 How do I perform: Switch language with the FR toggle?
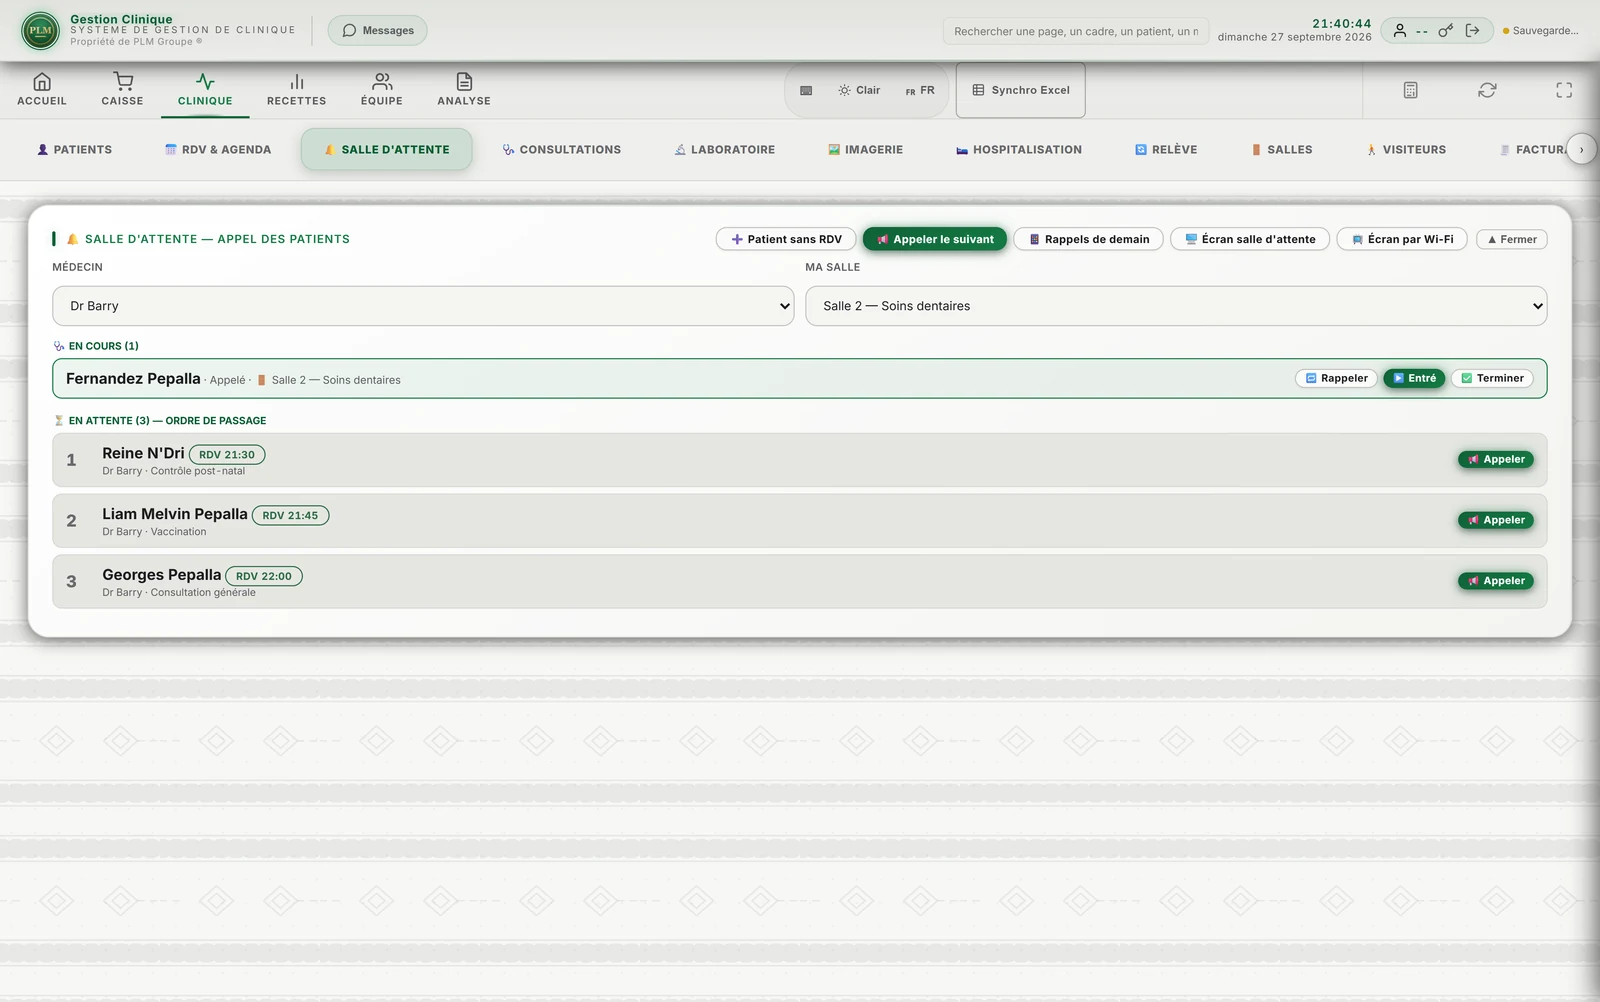pyautogui.click(x=920, y=90)
